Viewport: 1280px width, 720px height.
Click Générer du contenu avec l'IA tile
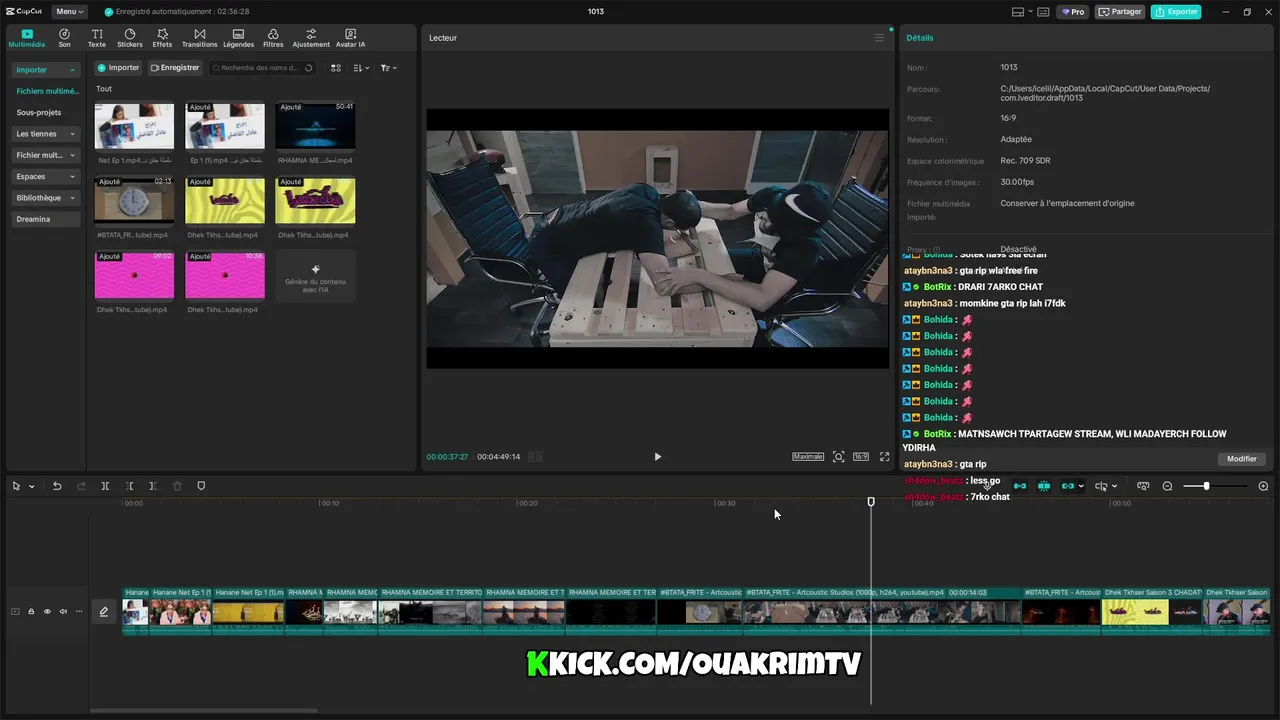click(315, 276)
